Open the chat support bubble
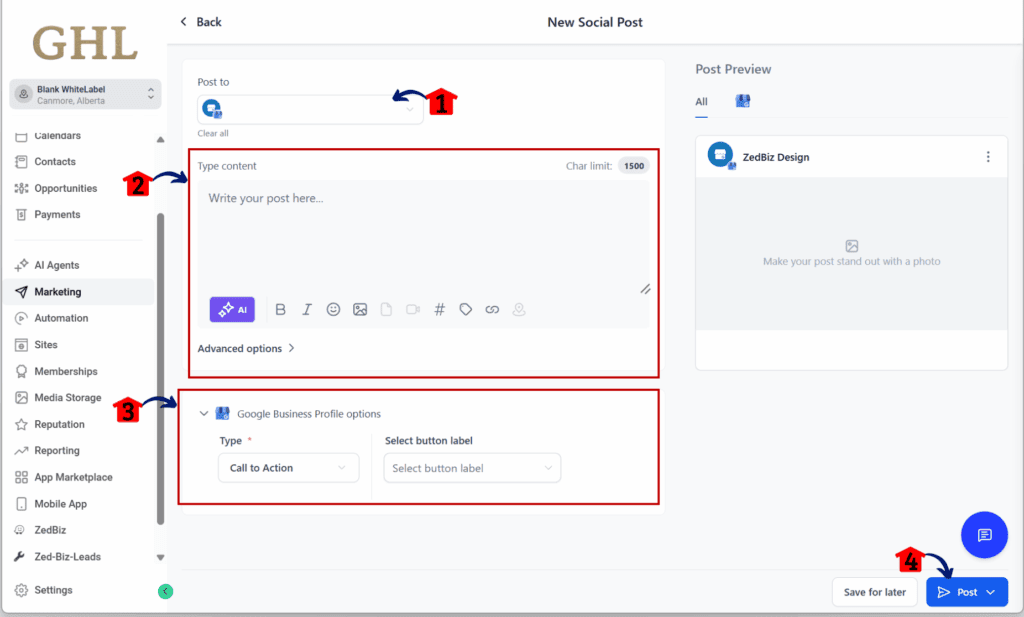 pos(984,534)
